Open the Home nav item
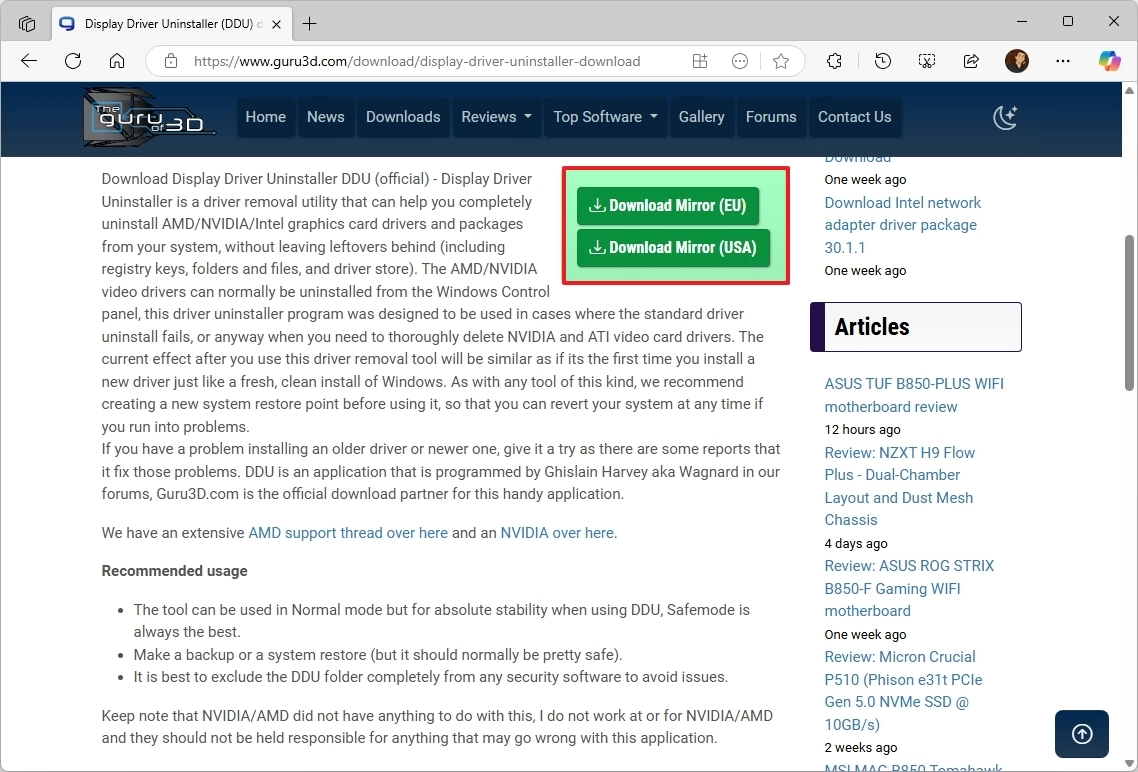 pos(266,117)
